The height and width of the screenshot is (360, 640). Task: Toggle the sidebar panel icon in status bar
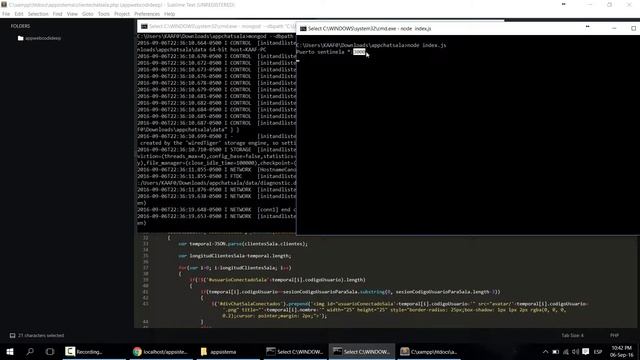click(13, 336)
